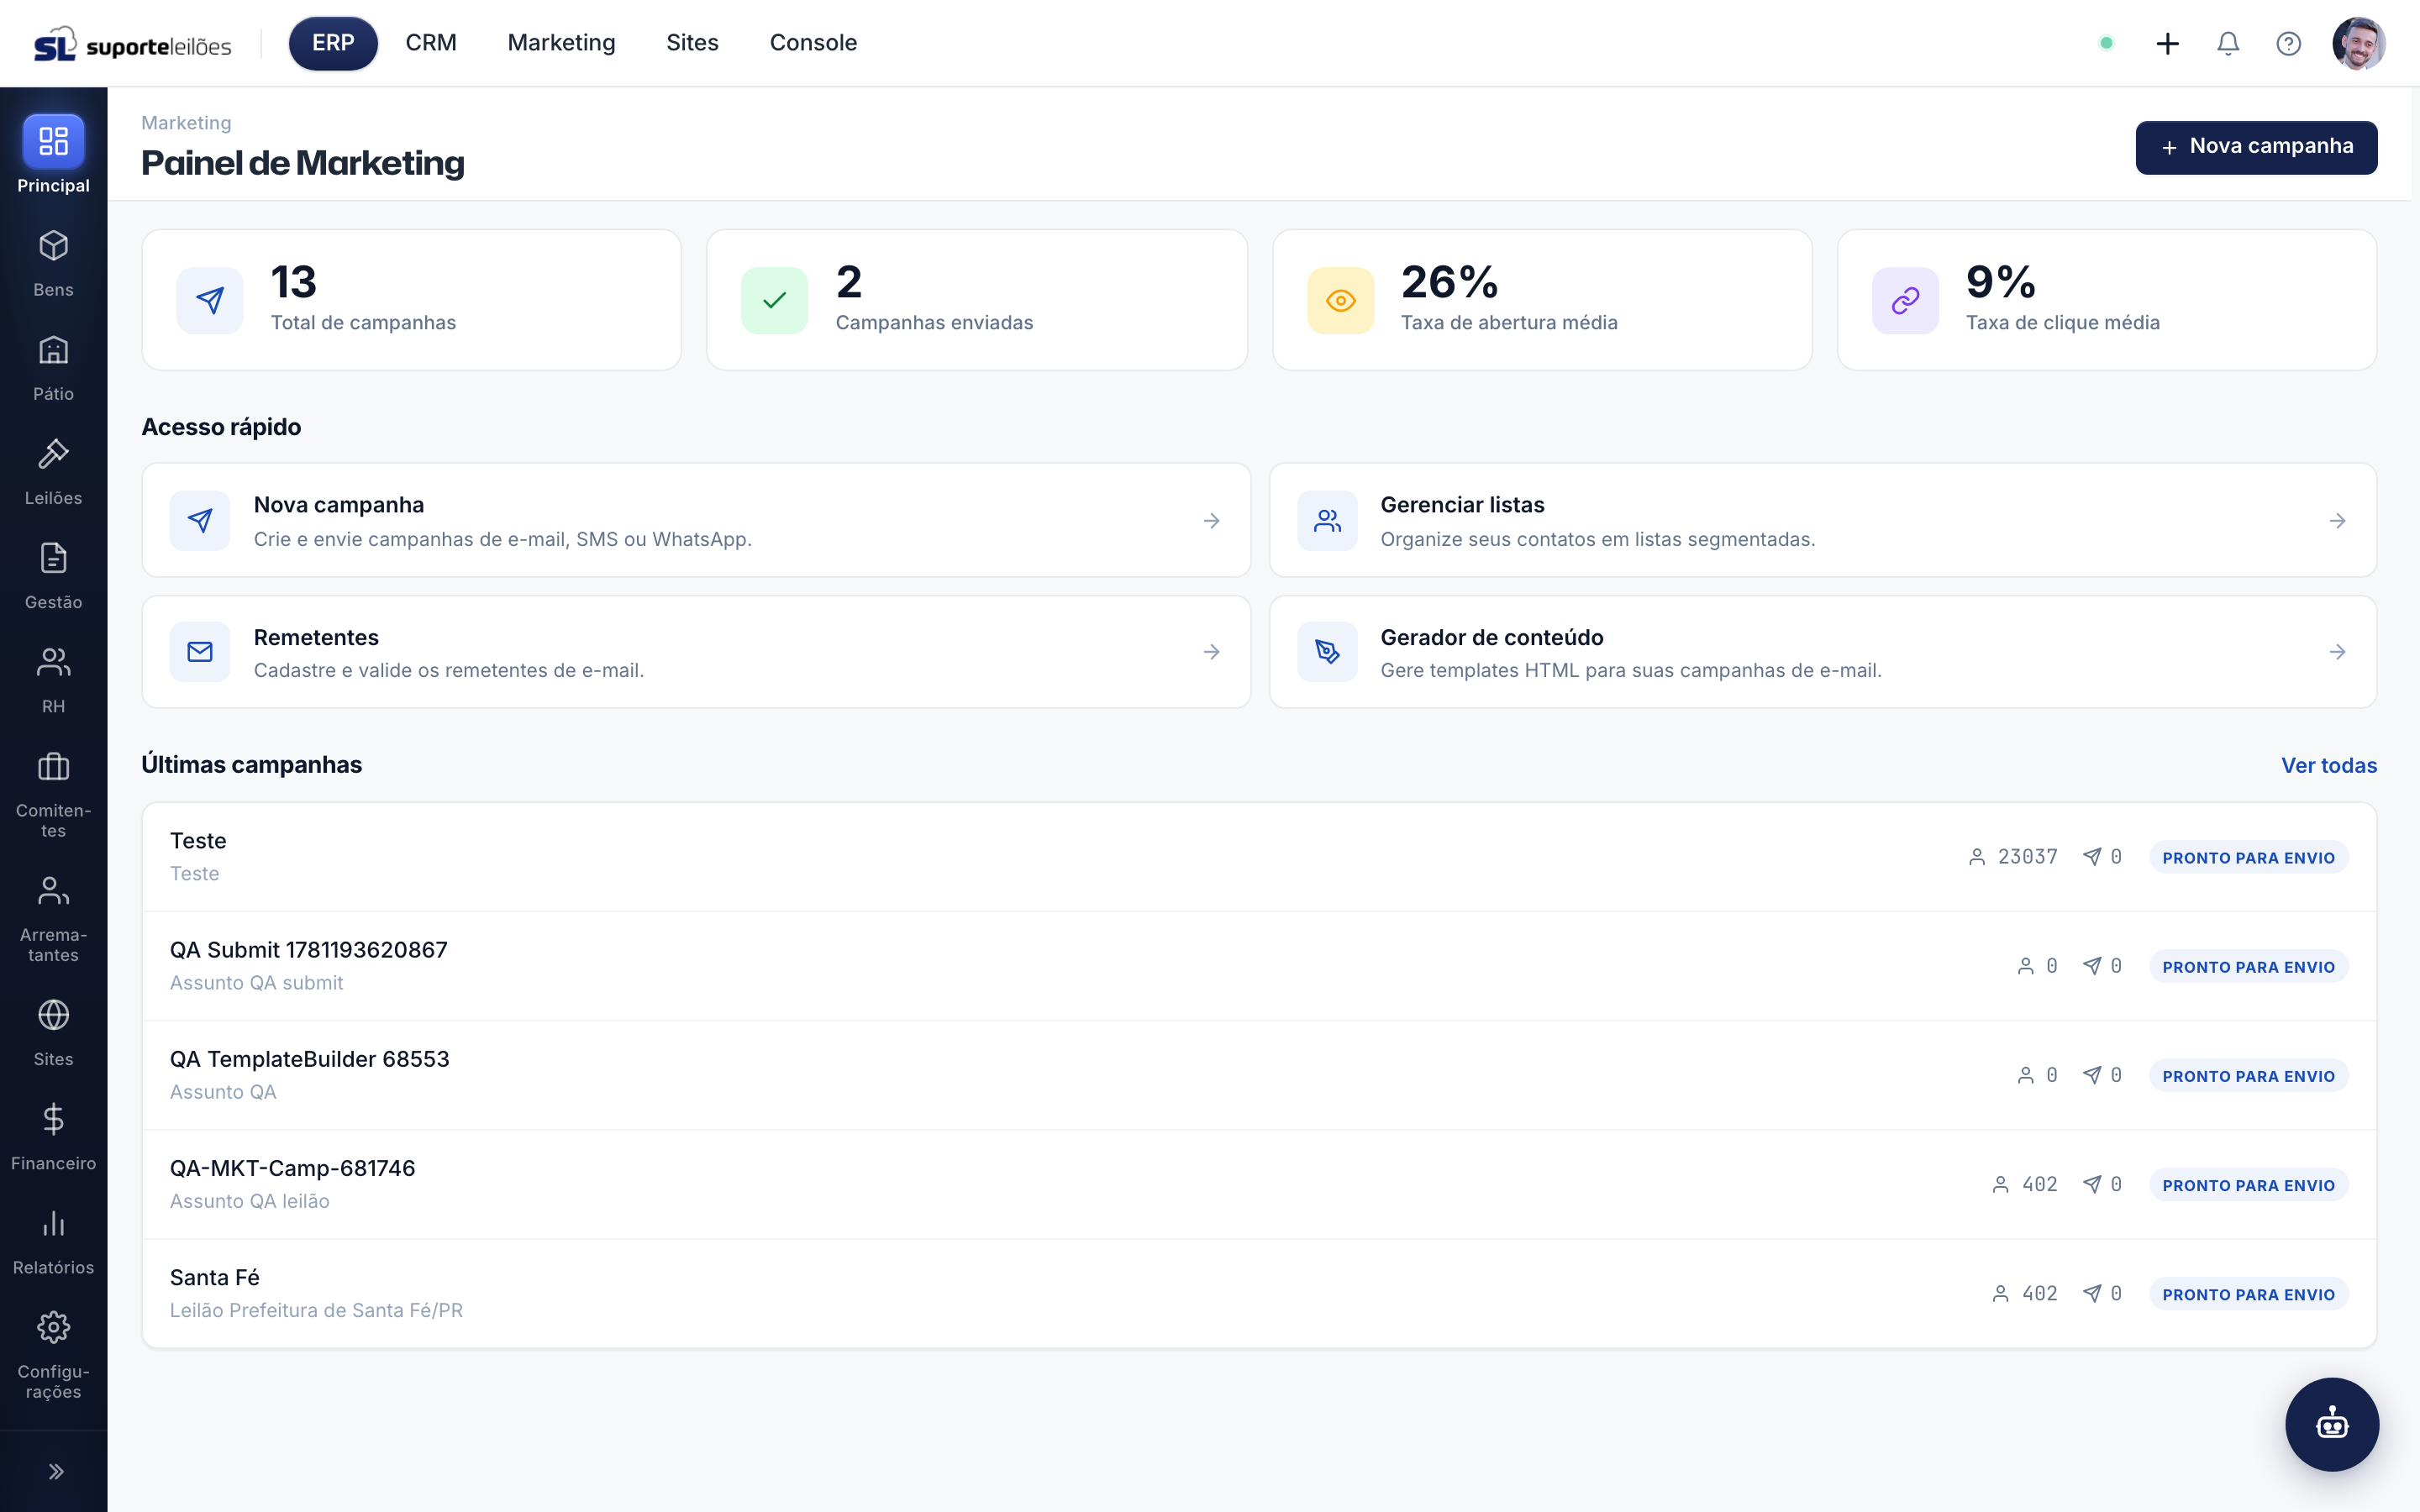Open Gerenciar listas quick access card
Viewport: 2420px width, 1512px height.
tap(1822, 520)
